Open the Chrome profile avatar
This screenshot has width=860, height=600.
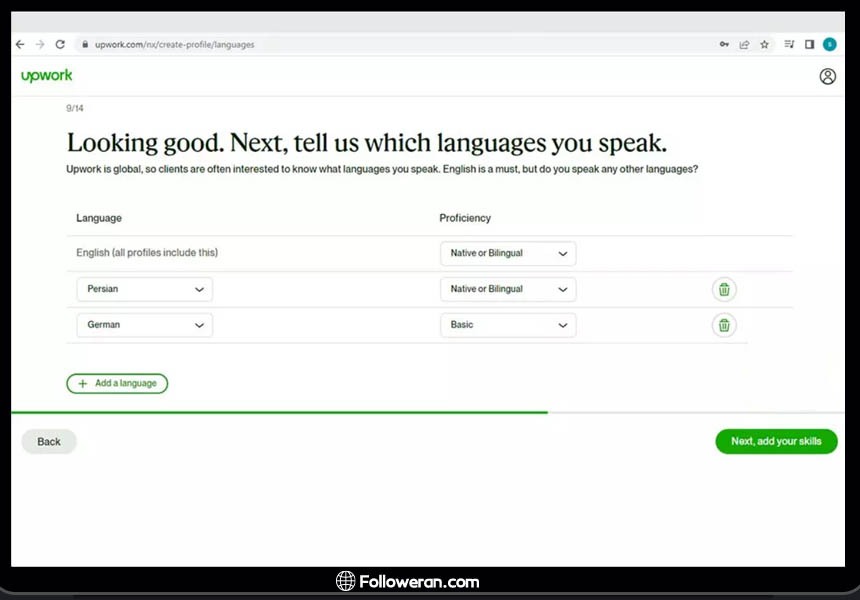click(x=829, y=44)
